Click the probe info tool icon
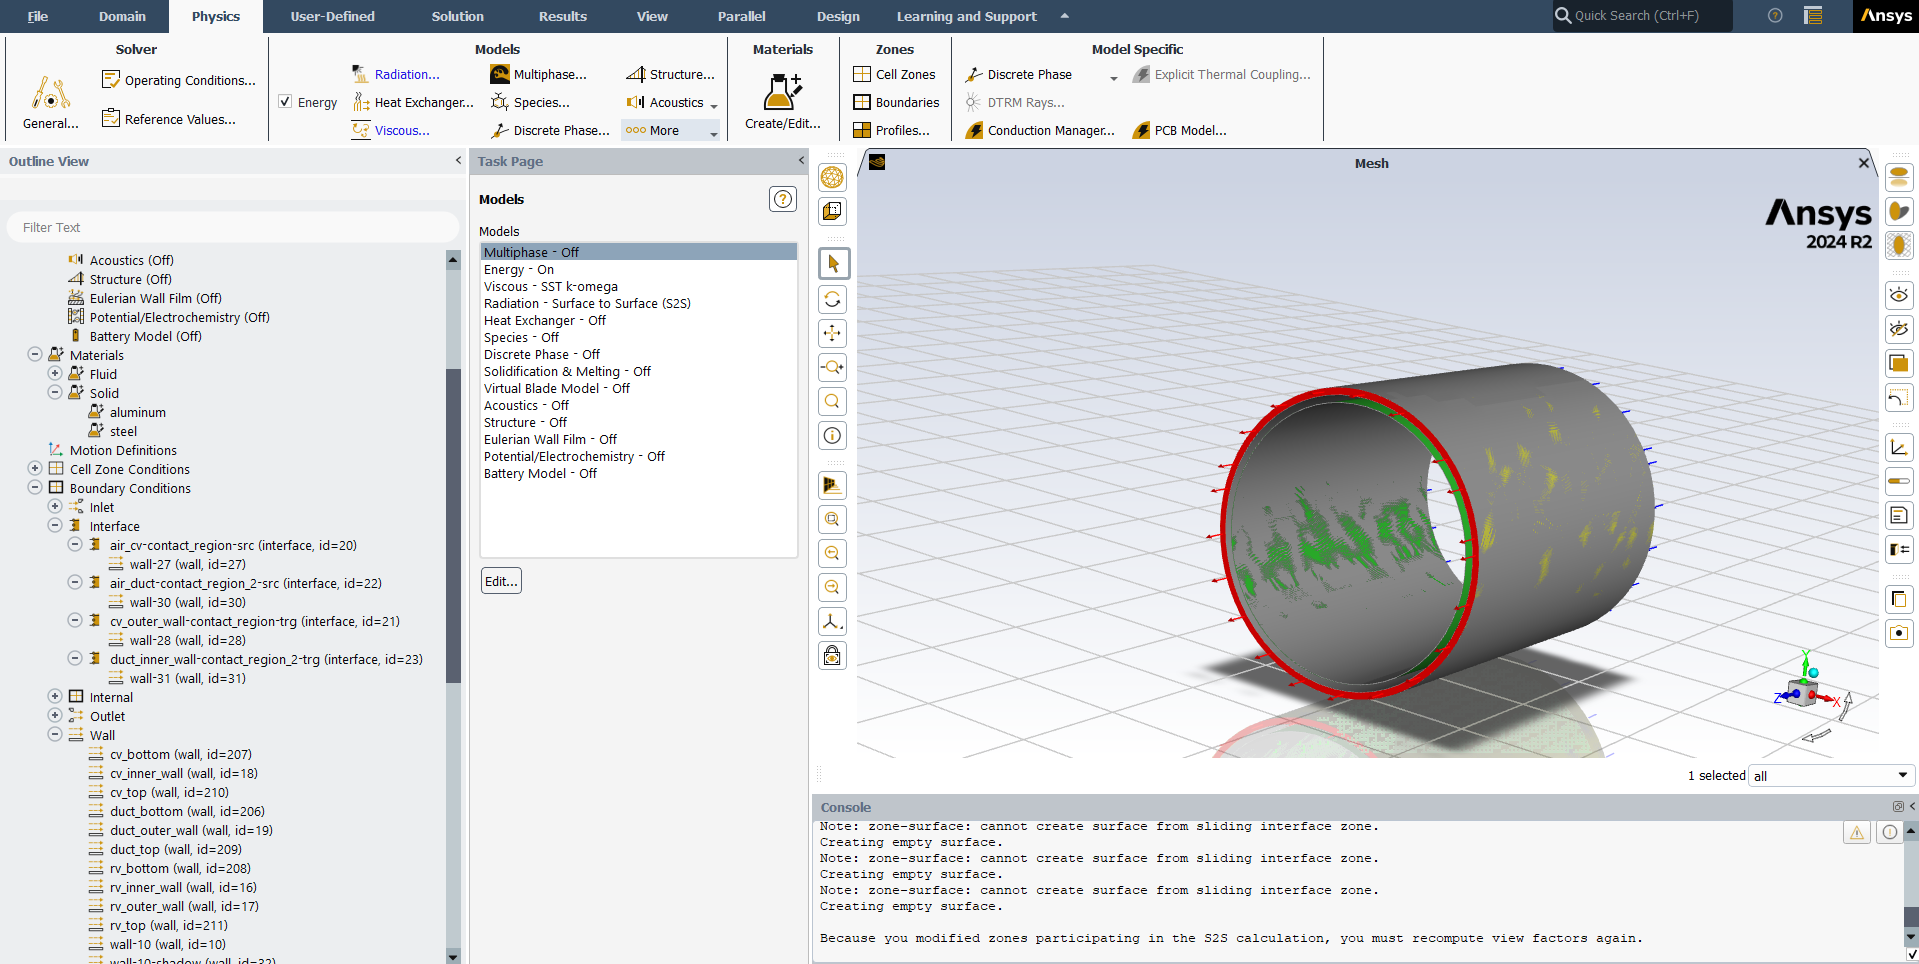1919x964 pixels. 832,435
